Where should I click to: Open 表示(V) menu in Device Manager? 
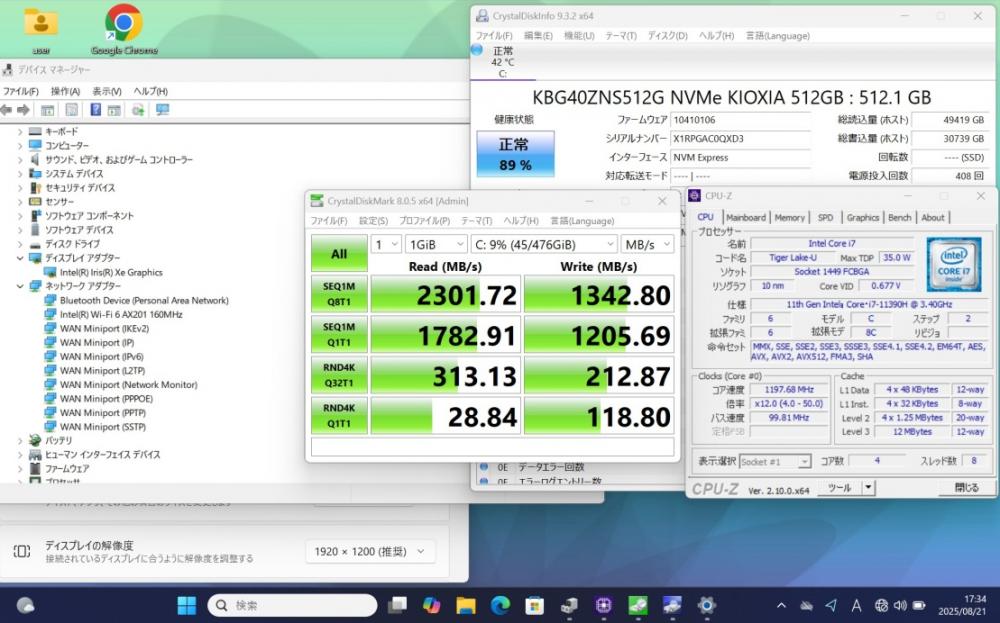click(x=107, y=91)
